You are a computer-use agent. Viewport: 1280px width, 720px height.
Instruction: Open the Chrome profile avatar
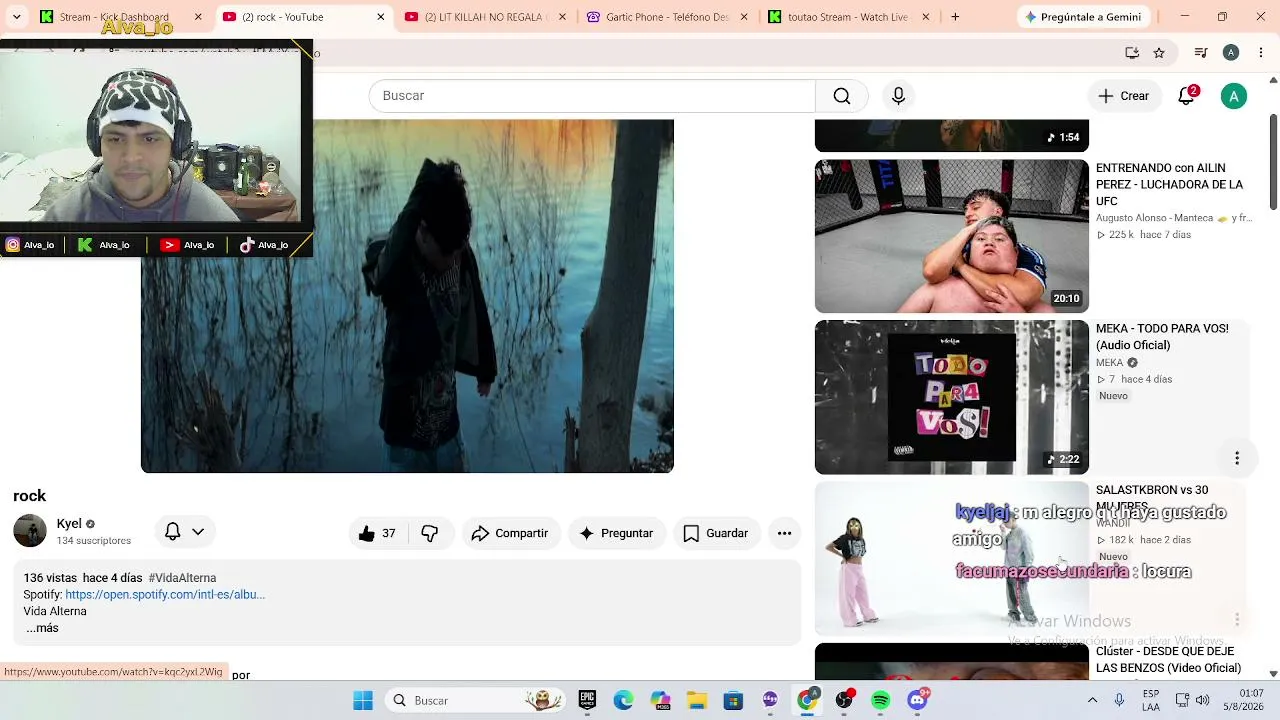click(1231, 53)
